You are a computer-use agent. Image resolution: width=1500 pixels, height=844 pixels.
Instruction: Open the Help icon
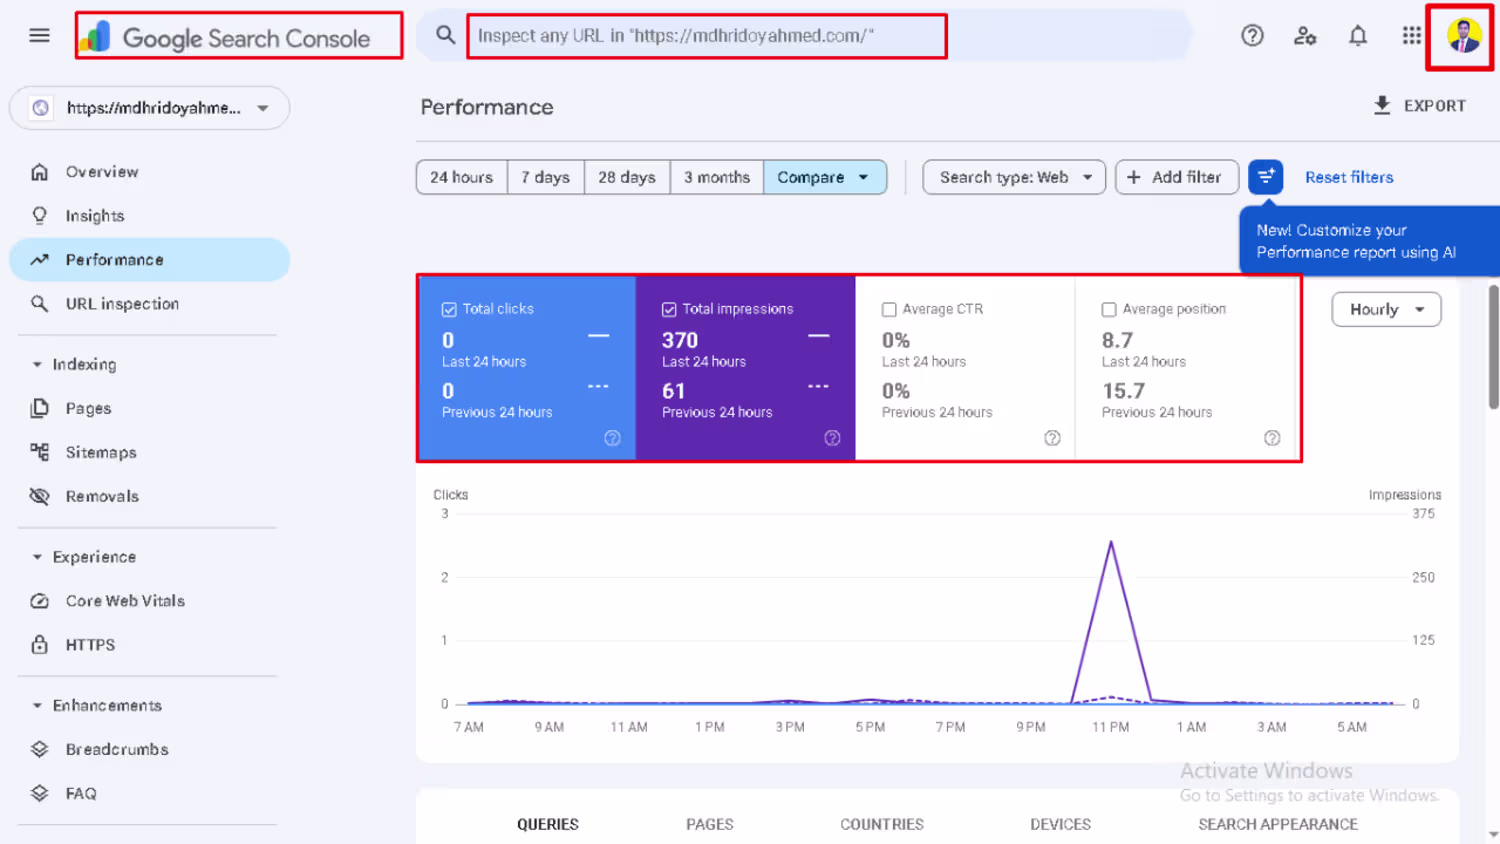pos(1252,36)
